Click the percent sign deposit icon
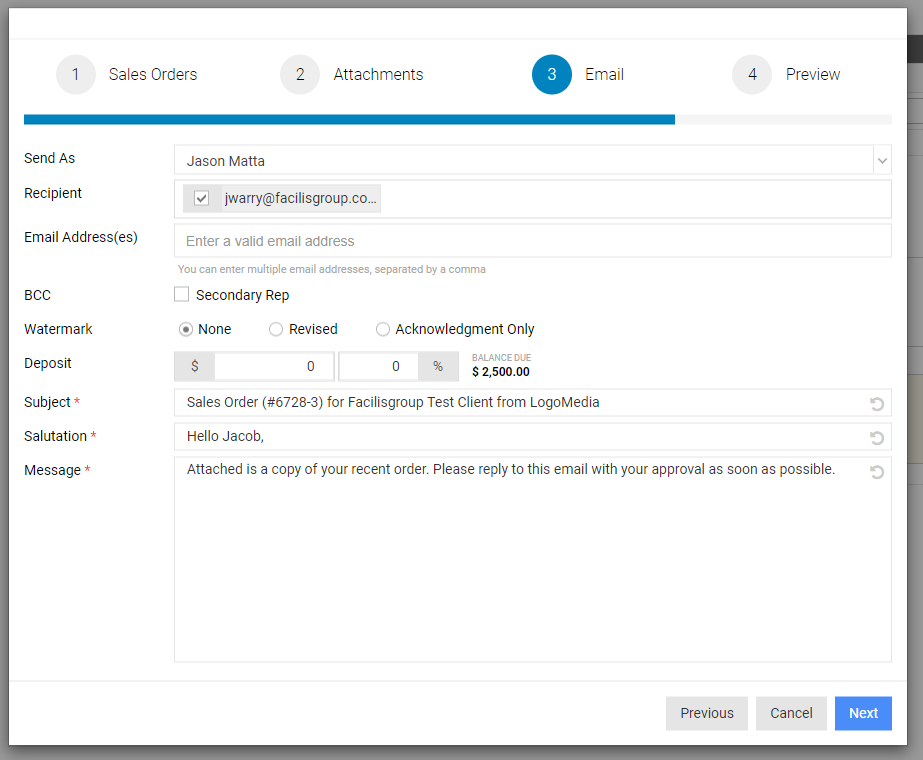Viewport: 923px width, 760px height. tap(438, 366)
